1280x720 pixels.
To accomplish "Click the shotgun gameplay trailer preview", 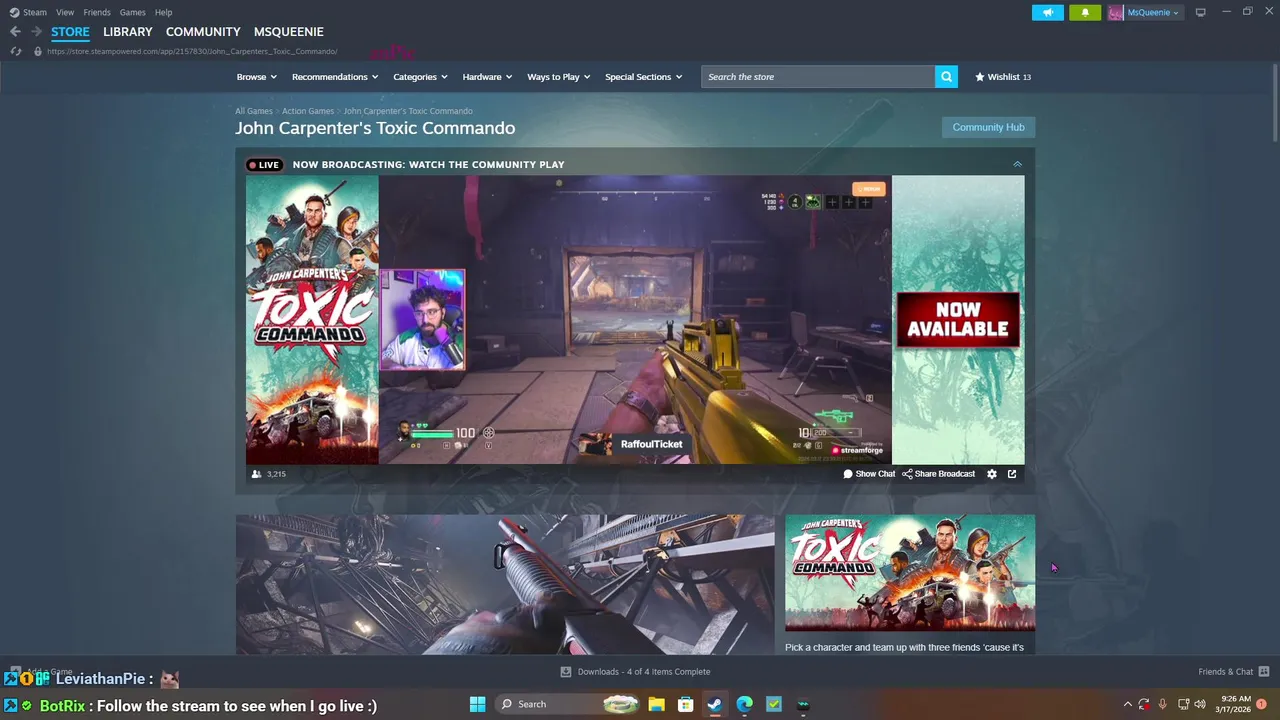I will [x=505, y=585].
